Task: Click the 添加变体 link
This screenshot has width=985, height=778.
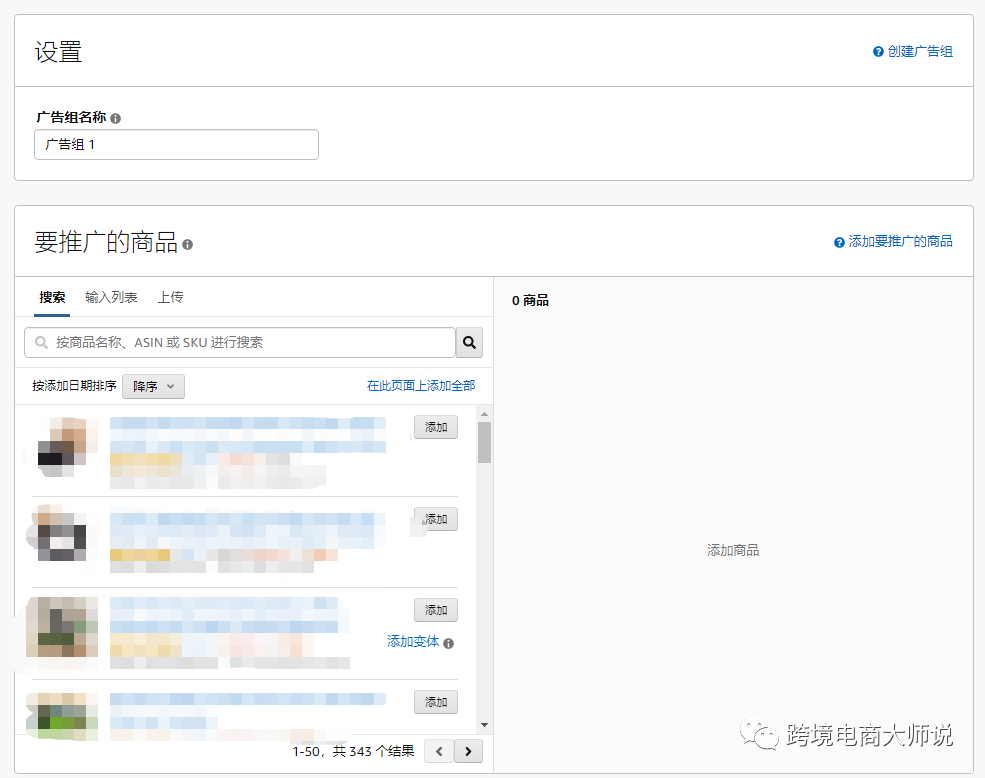Action: (x=413, y=642)
